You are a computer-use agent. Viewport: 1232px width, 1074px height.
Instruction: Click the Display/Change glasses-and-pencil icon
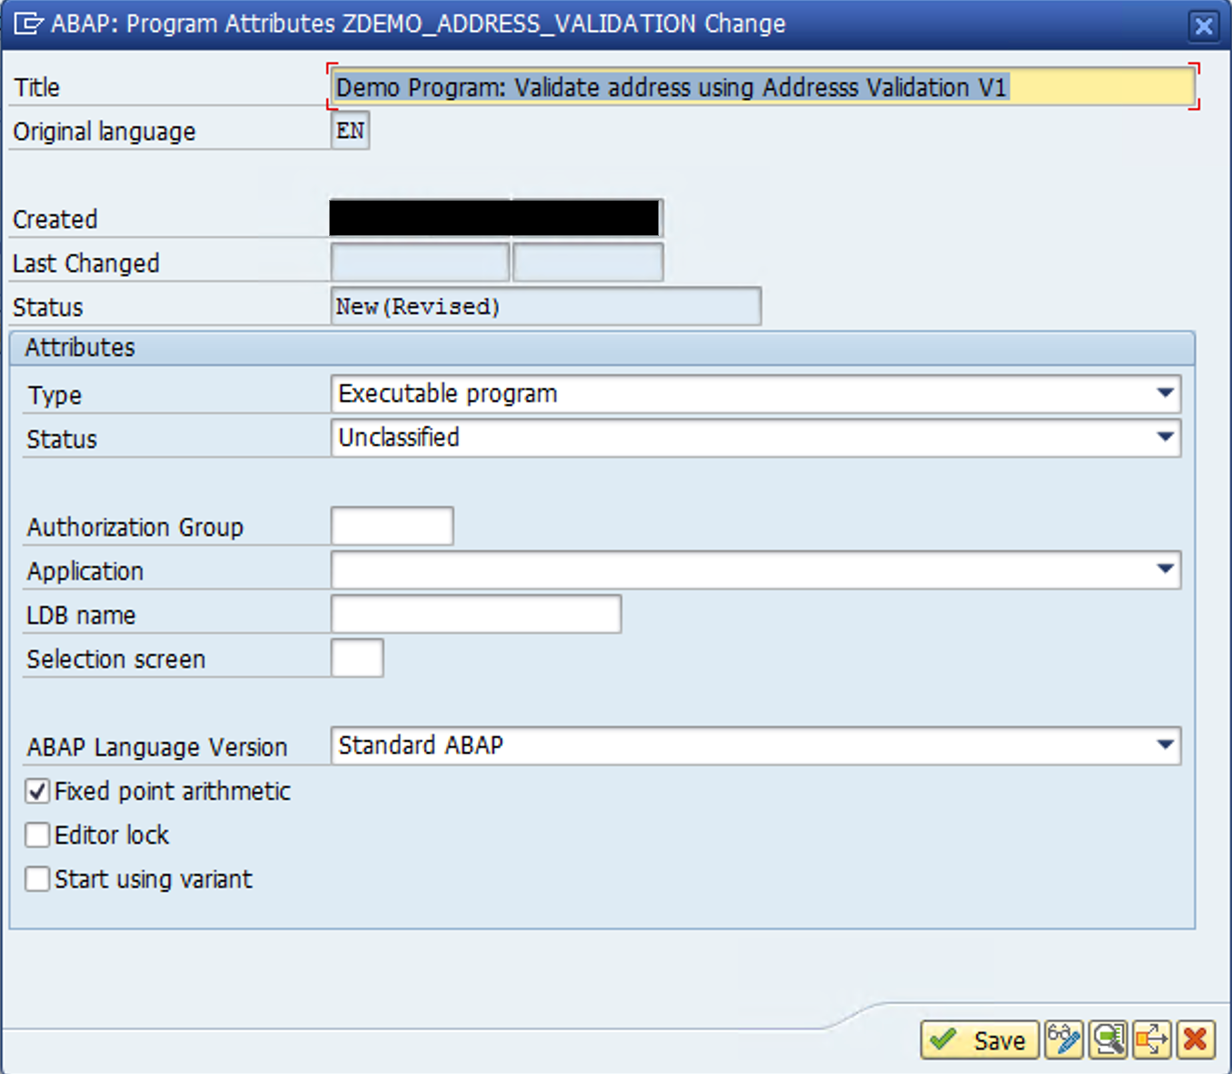coord(1063,1040)
